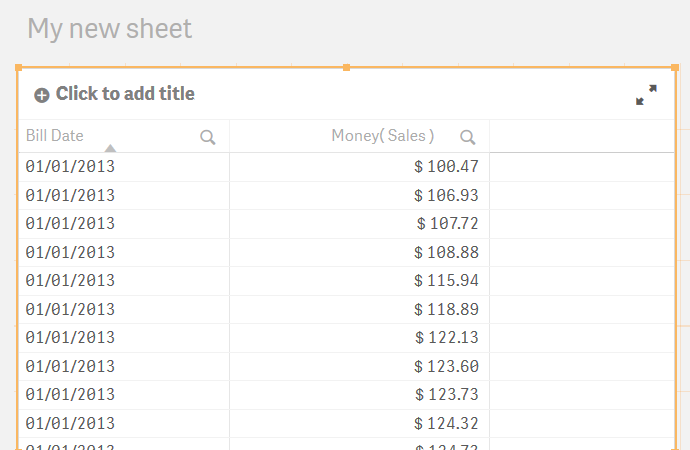Image resolution: width=690 pixels, height=450 pixels.
Task: Click the empty third column header
Action: 582,136
